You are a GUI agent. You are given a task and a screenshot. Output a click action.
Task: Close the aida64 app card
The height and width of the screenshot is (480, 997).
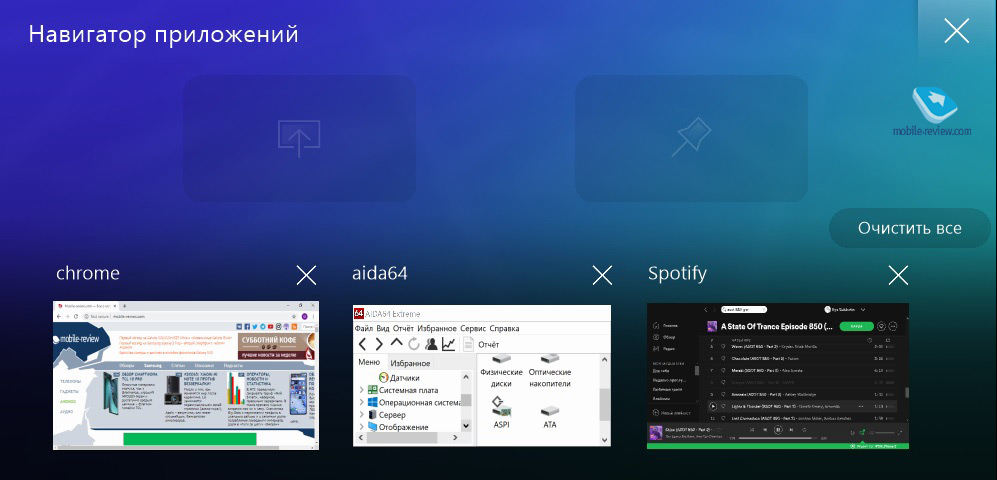pos(602,275)
